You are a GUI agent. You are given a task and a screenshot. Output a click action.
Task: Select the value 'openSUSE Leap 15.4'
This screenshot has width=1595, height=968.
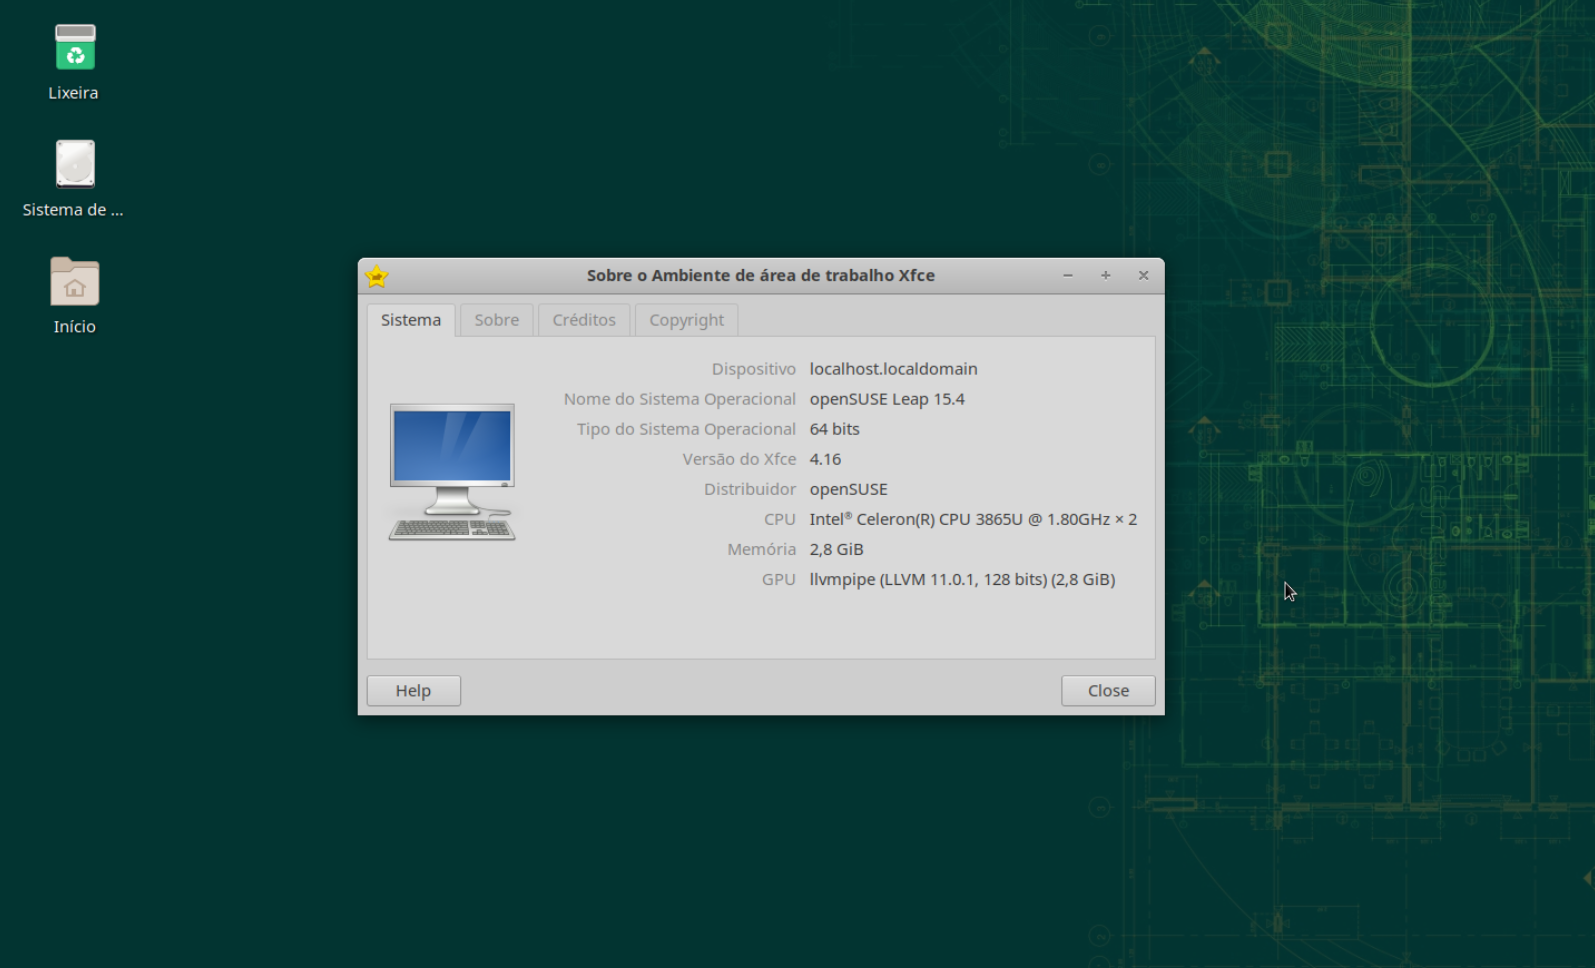(887, 399)
